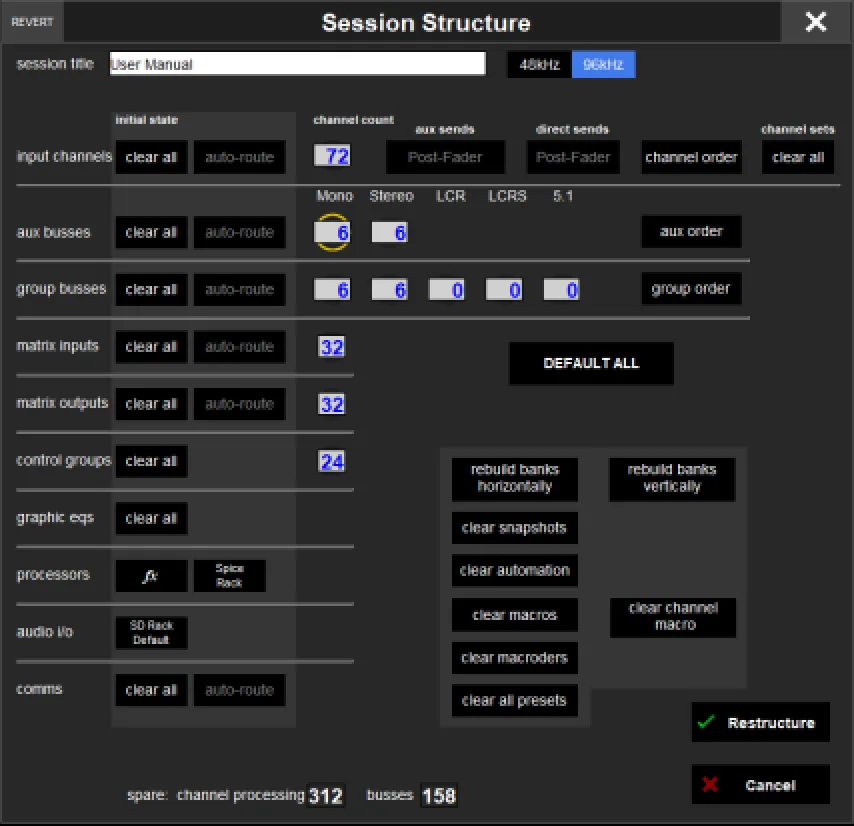Click the DEFAULT ALL button

tap(591, 363)
